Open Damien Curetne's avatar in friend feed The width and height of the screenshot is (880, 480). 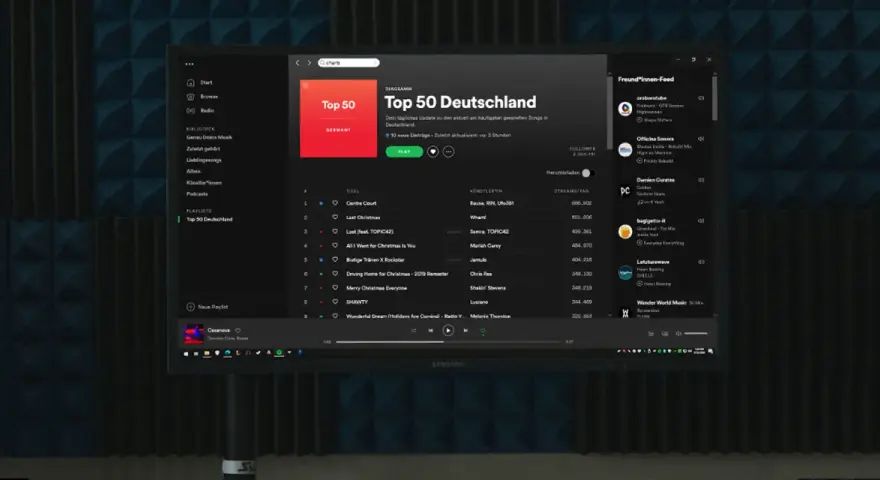(625, 190)
